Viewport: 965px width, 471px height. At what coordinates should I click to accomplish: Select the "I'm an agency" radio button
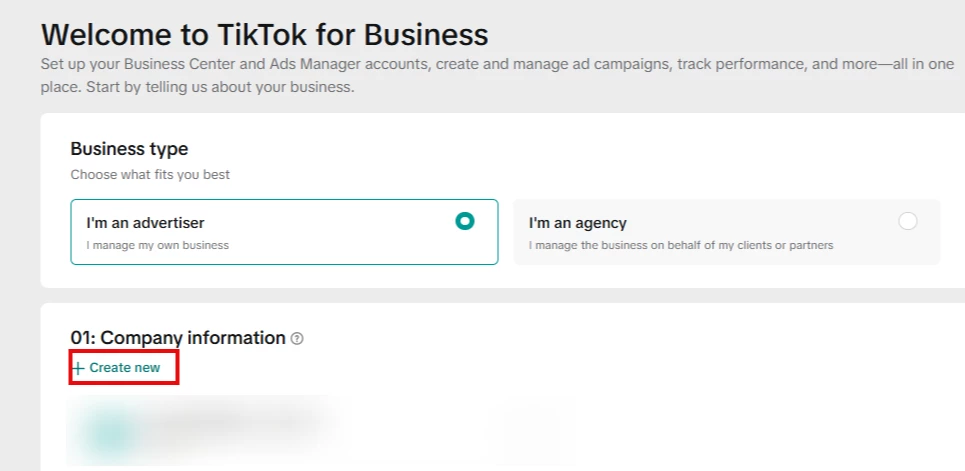coord(907,222)
